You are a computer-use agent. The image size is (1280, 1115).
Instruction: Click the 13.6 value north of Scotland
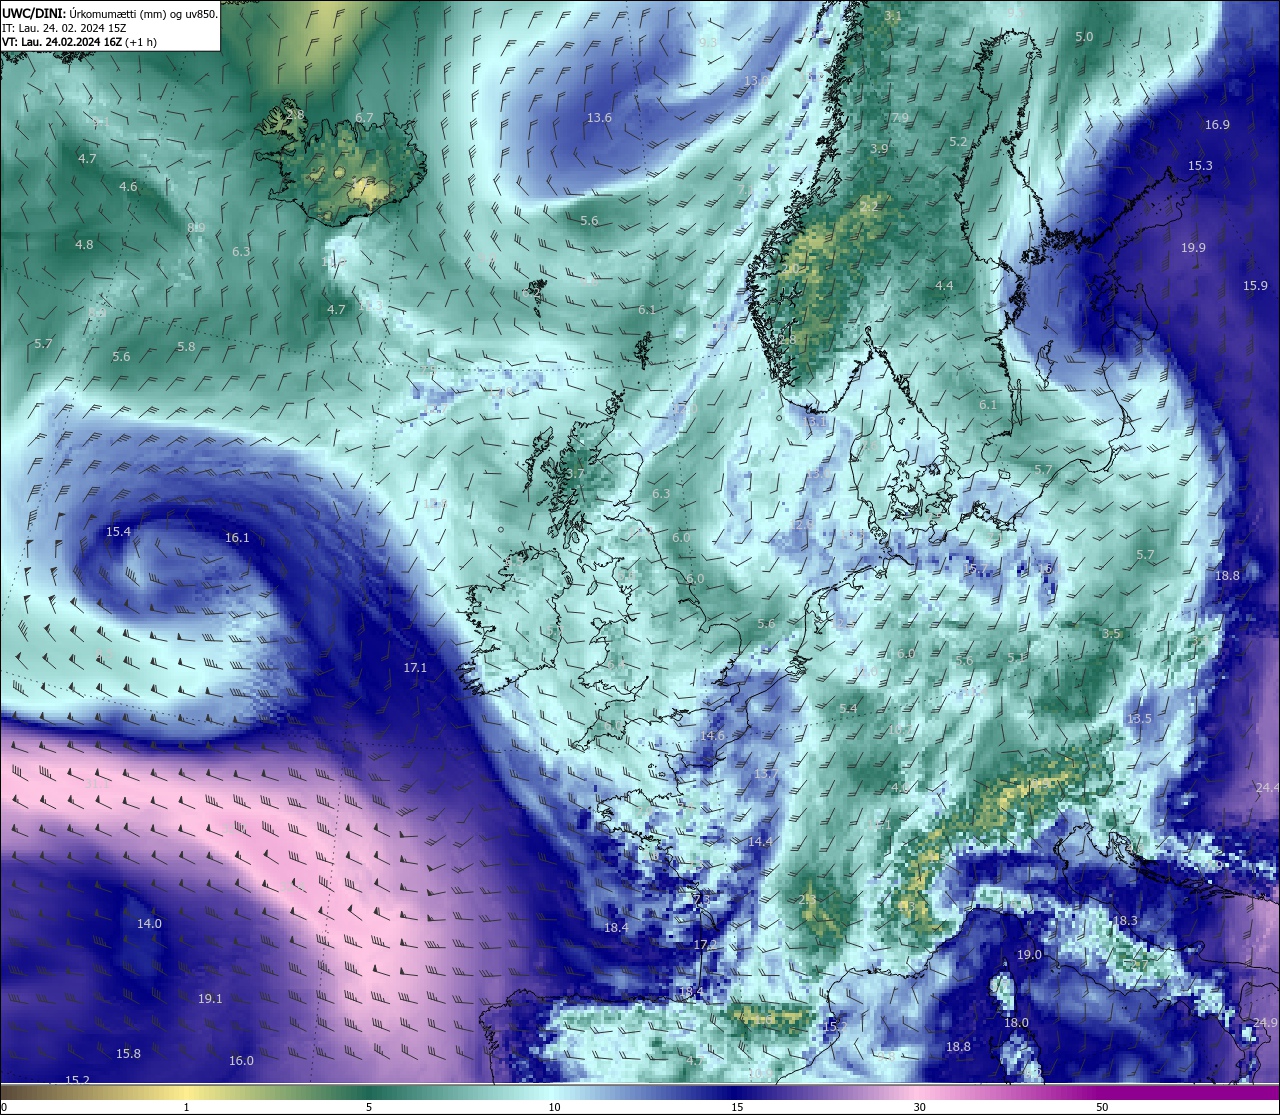(x=599, y=118)
